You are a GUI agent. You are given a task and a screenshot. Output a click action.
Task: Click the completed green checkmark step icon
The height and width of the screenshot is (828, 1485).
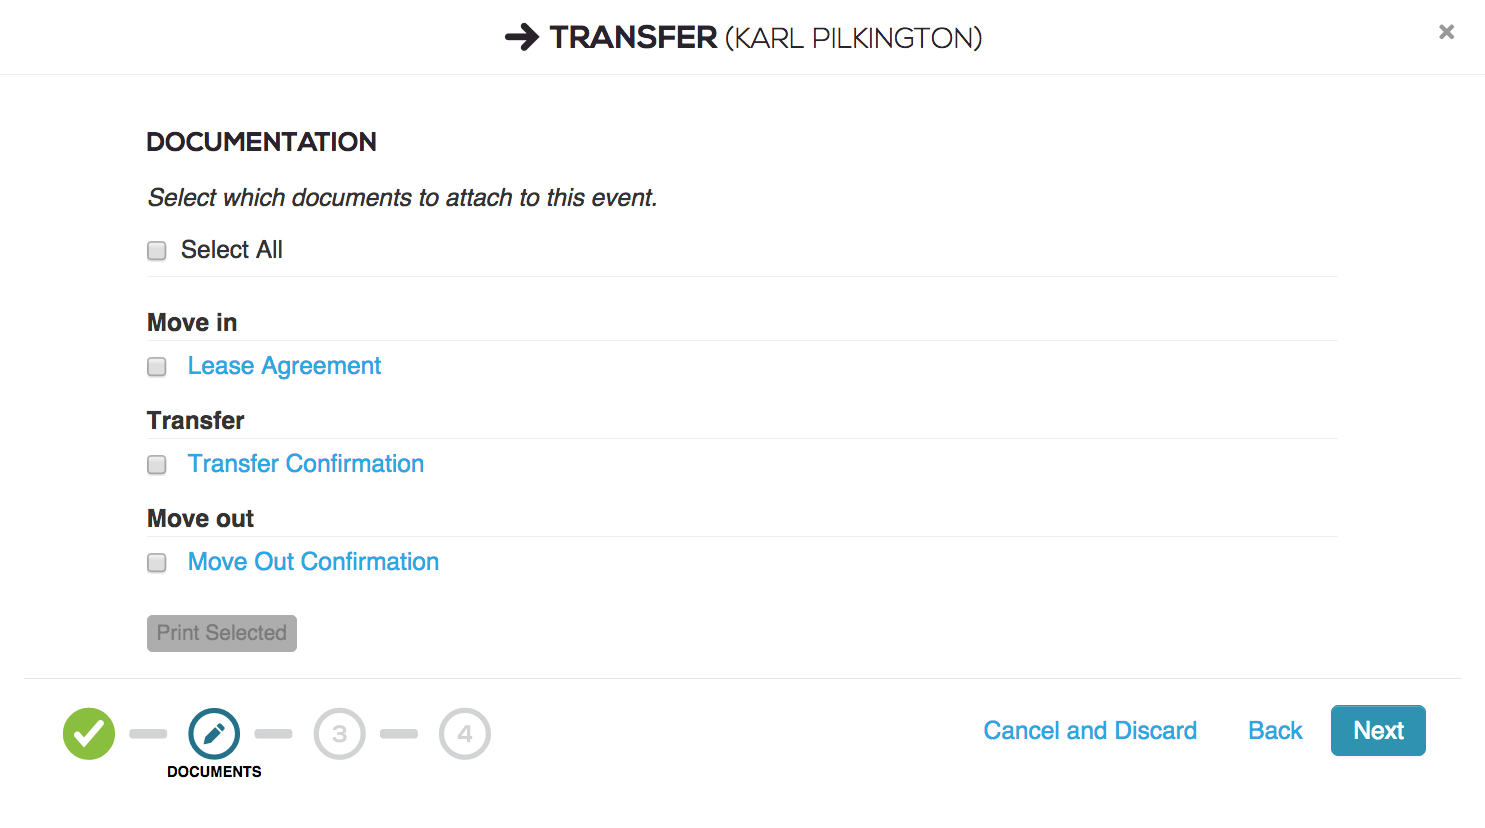point(89,734)
